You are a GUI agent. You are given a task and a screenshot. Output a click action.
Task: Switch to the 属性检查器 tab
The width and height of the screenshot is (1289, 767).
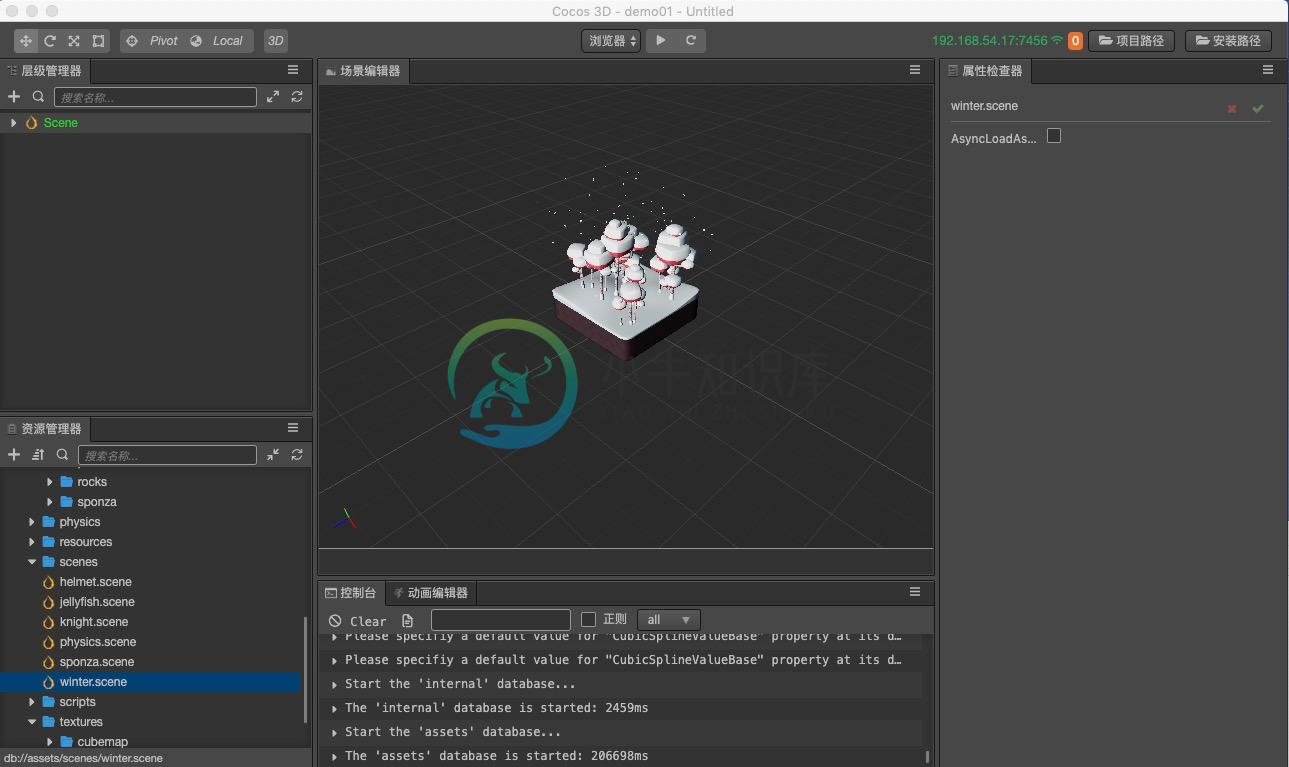click(x=985, y=71)
